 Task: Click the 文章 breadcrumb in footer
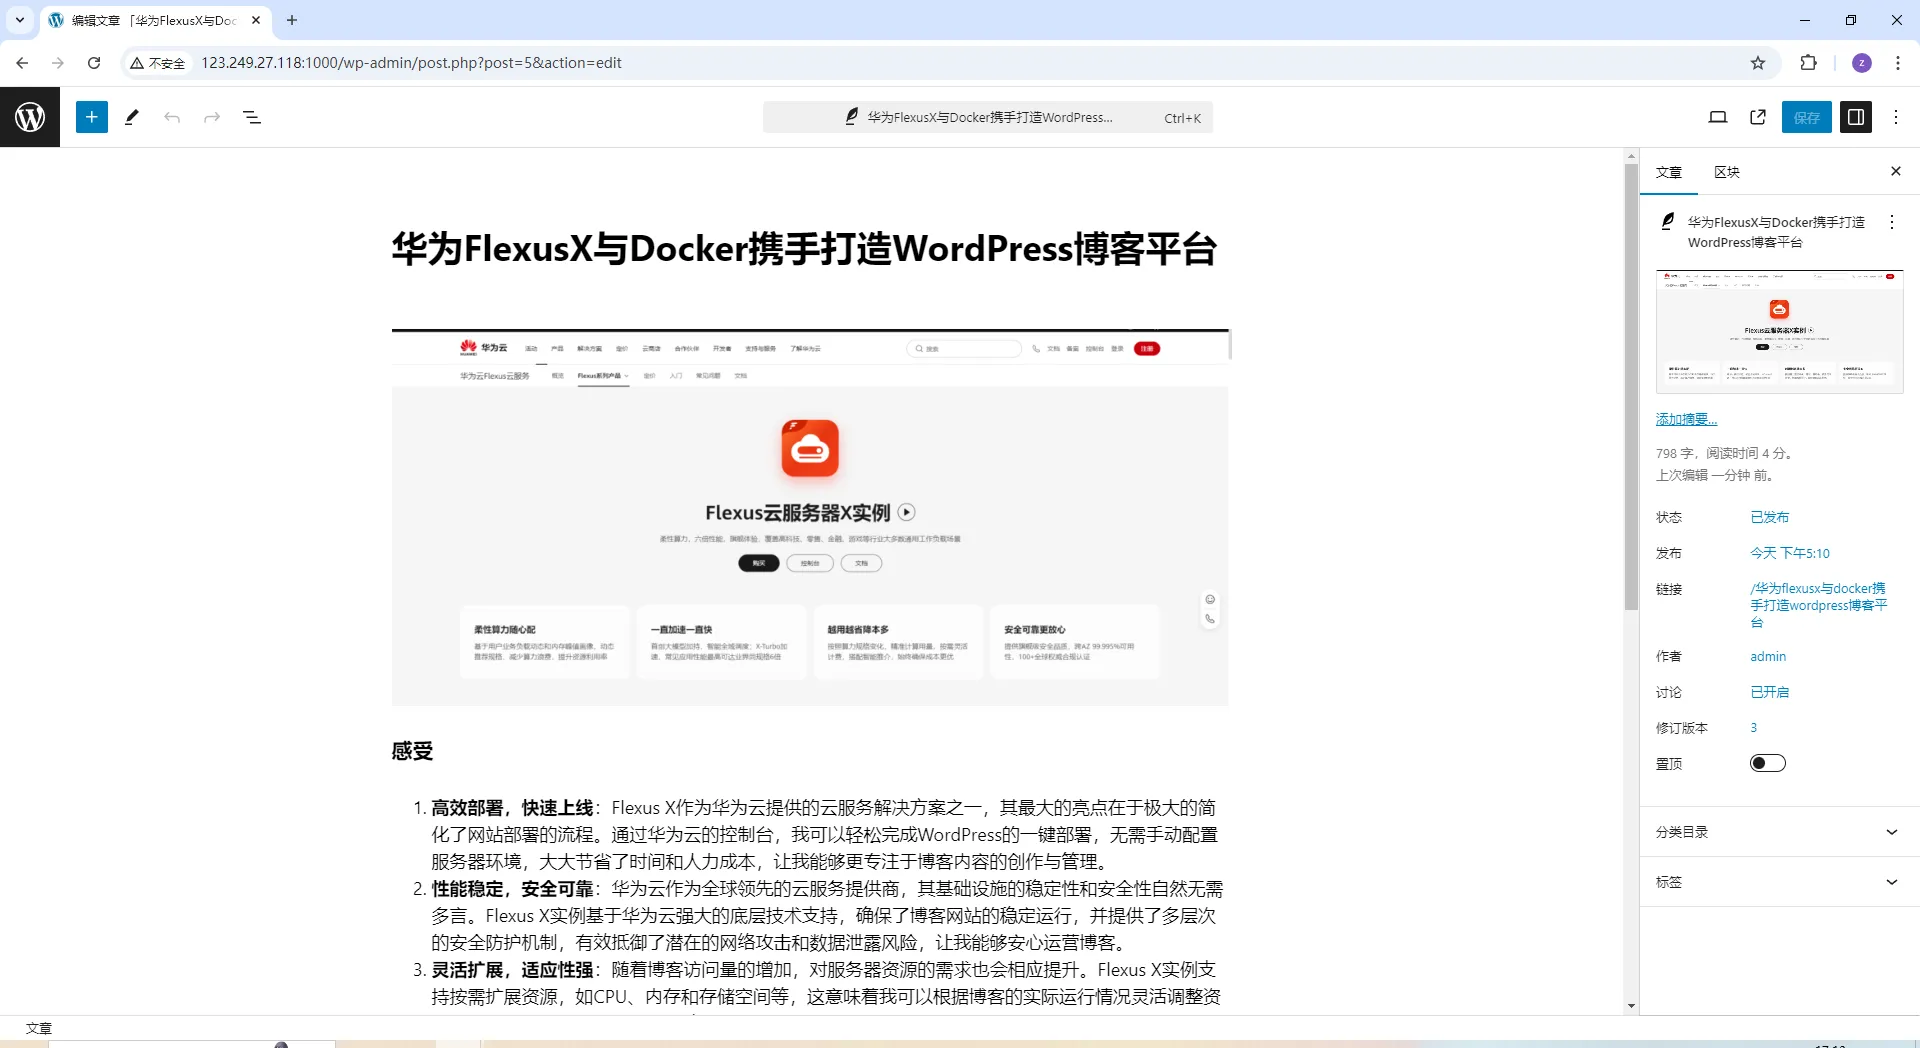pyautogui.click(x=39, y=1028)
